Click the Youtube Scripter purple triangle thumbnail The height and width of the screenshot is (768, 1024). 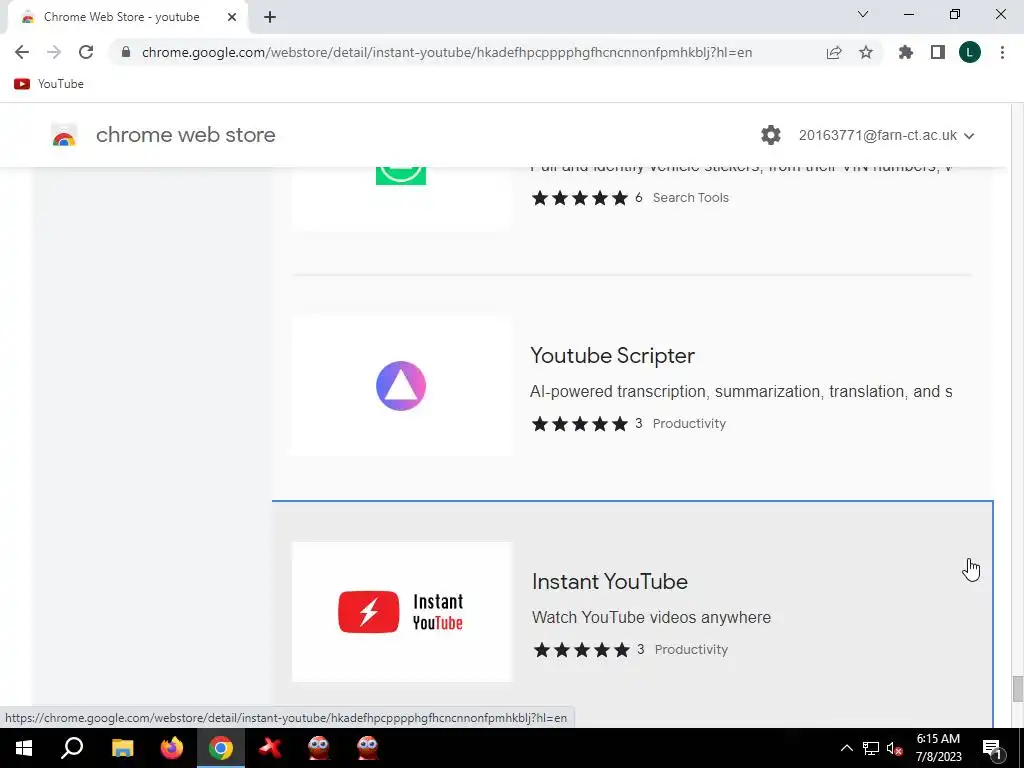(x=401, y=386)
